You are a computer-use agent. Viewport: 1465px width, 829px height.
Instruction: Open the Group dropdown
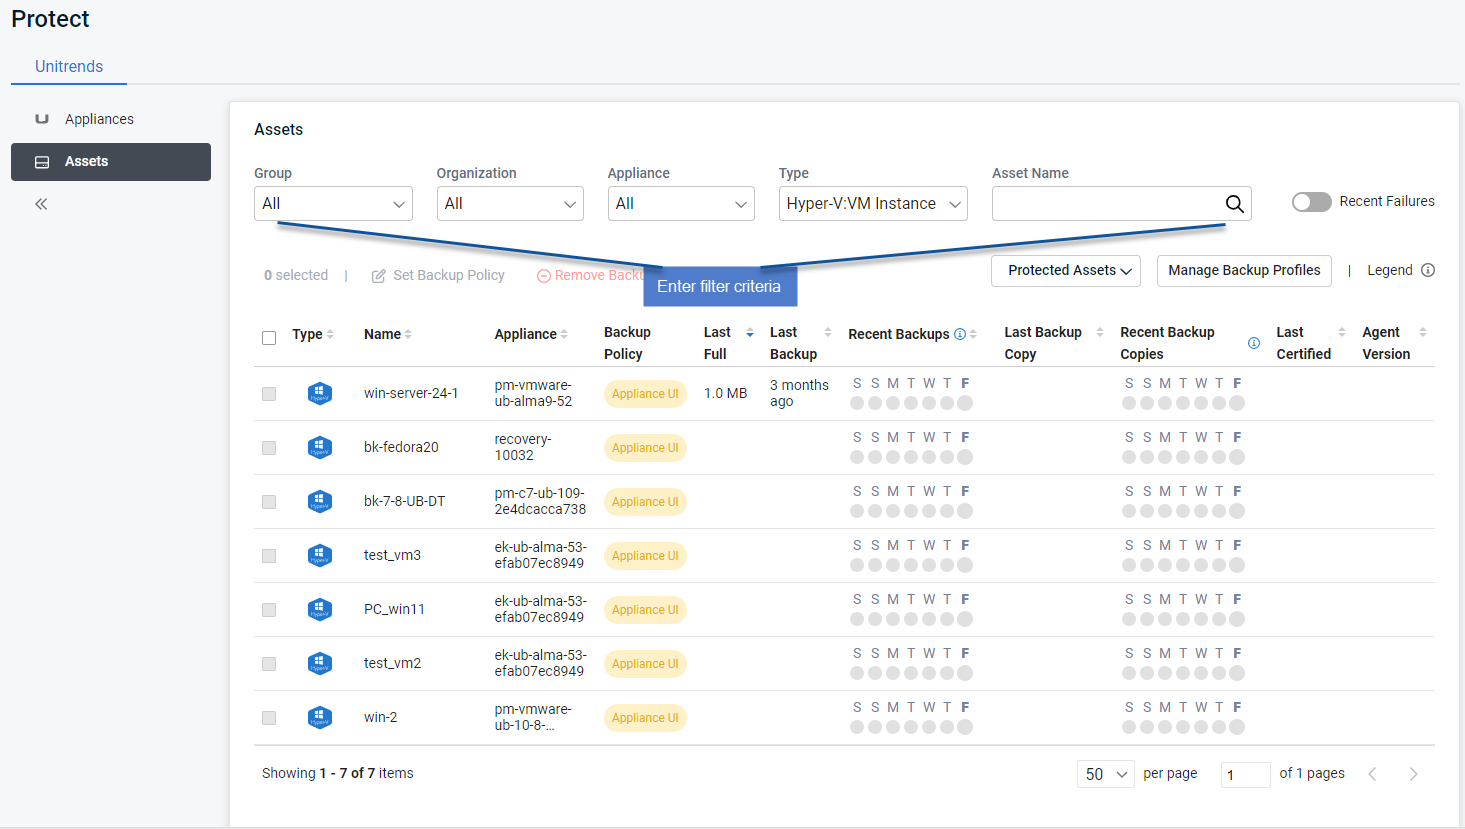(333, 203)
